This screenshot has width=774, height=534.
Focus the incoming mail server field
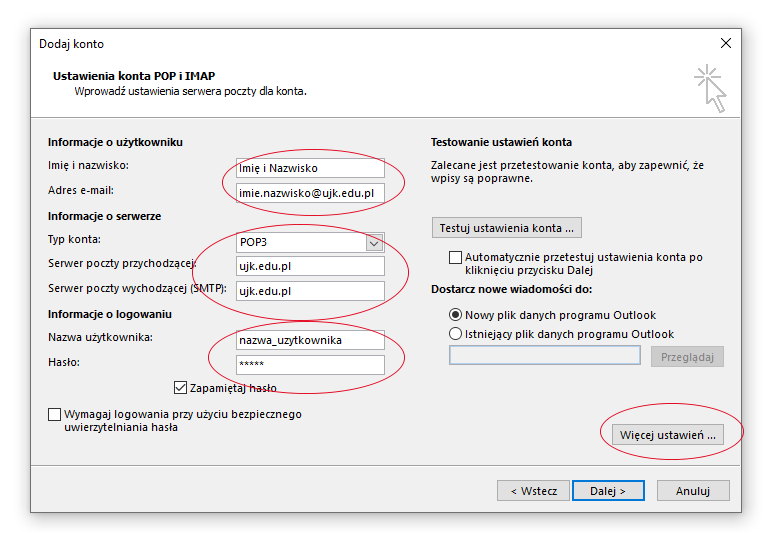click(x=309, y=266)
